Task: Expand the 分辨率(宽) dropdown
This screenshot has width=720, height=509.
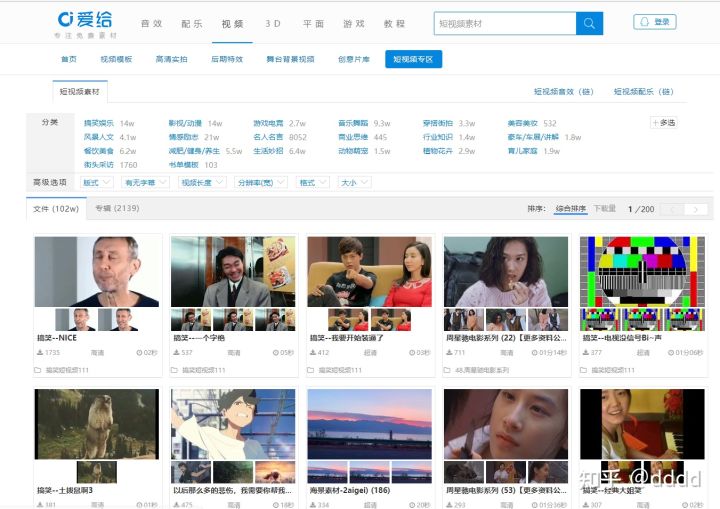Action: [x=261, y=182]
